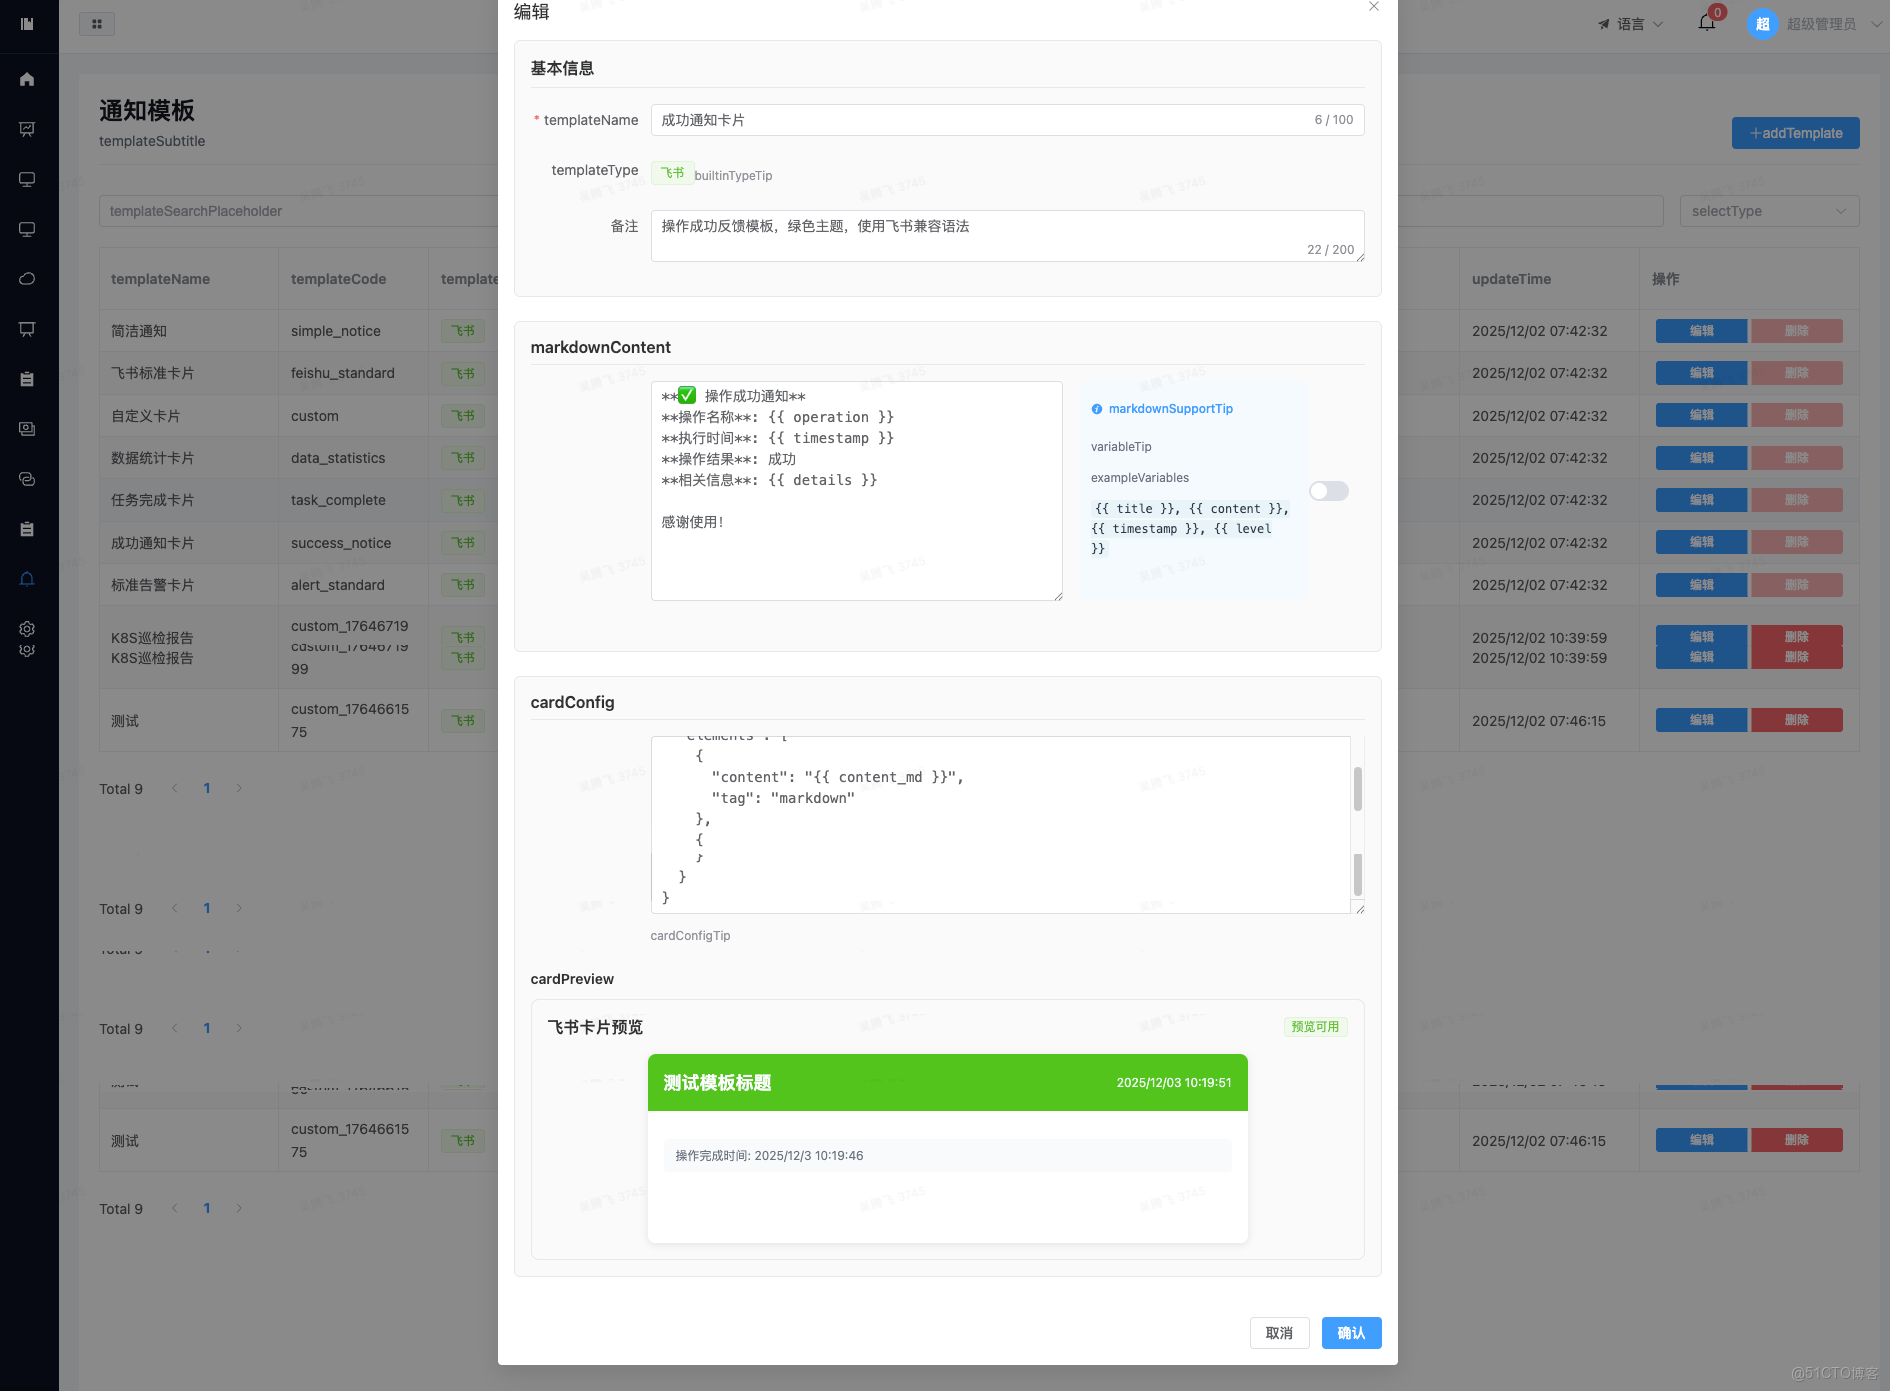This screenshot has height=1391, width=1890.
Task: Delete the 成功通知卡片 template row
Action: [x=1796, y=542]
